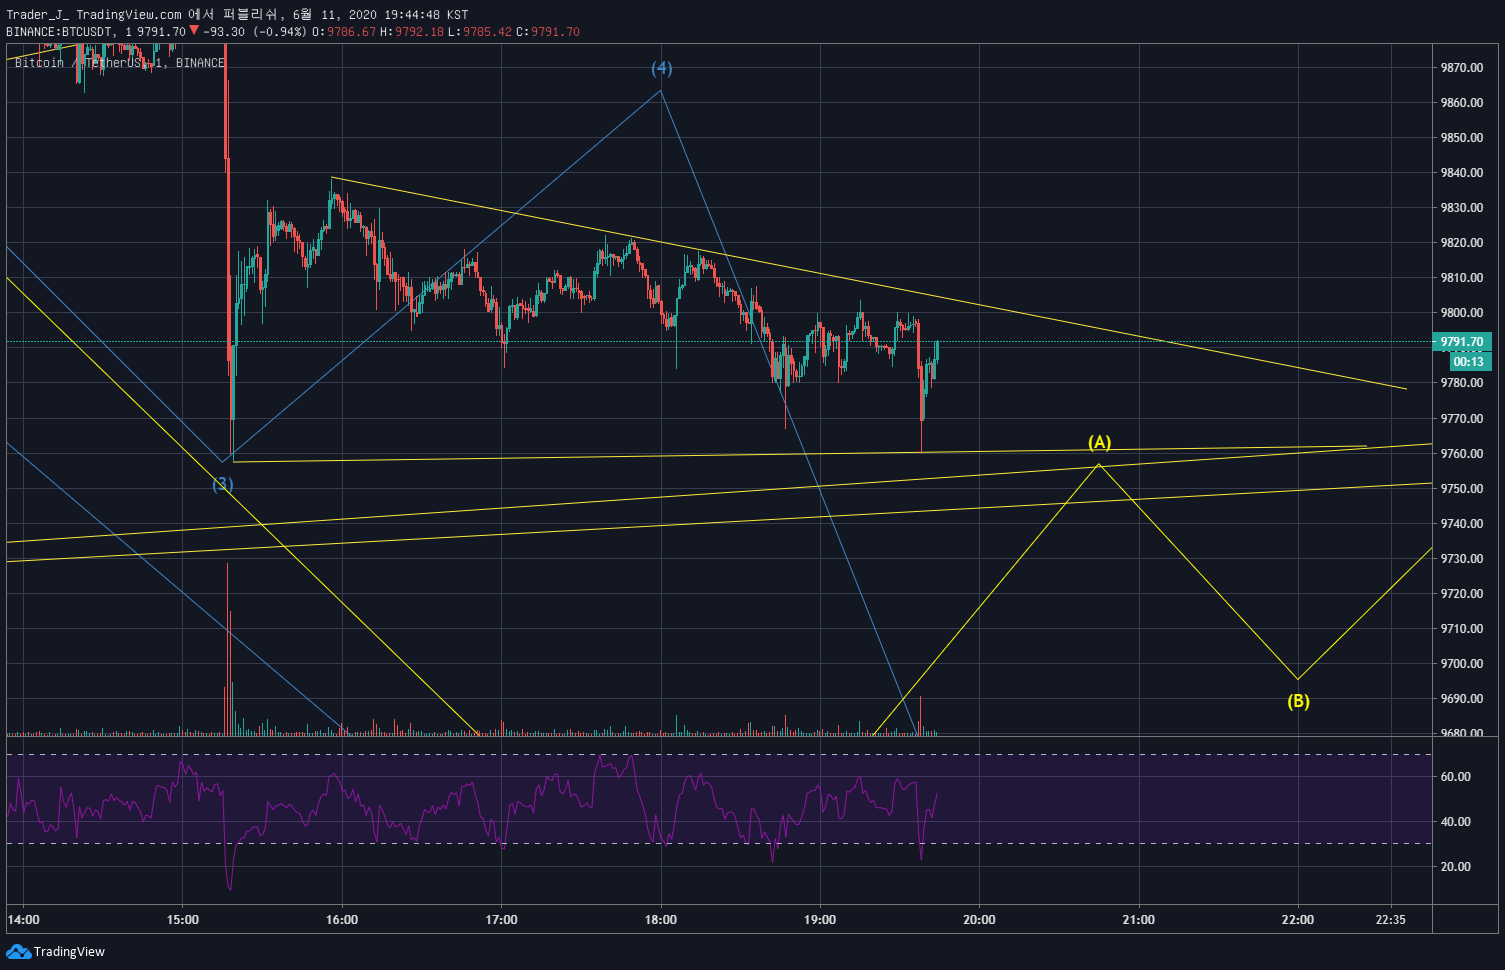Click the red down-arrow change indicator in header

[194, 31]
